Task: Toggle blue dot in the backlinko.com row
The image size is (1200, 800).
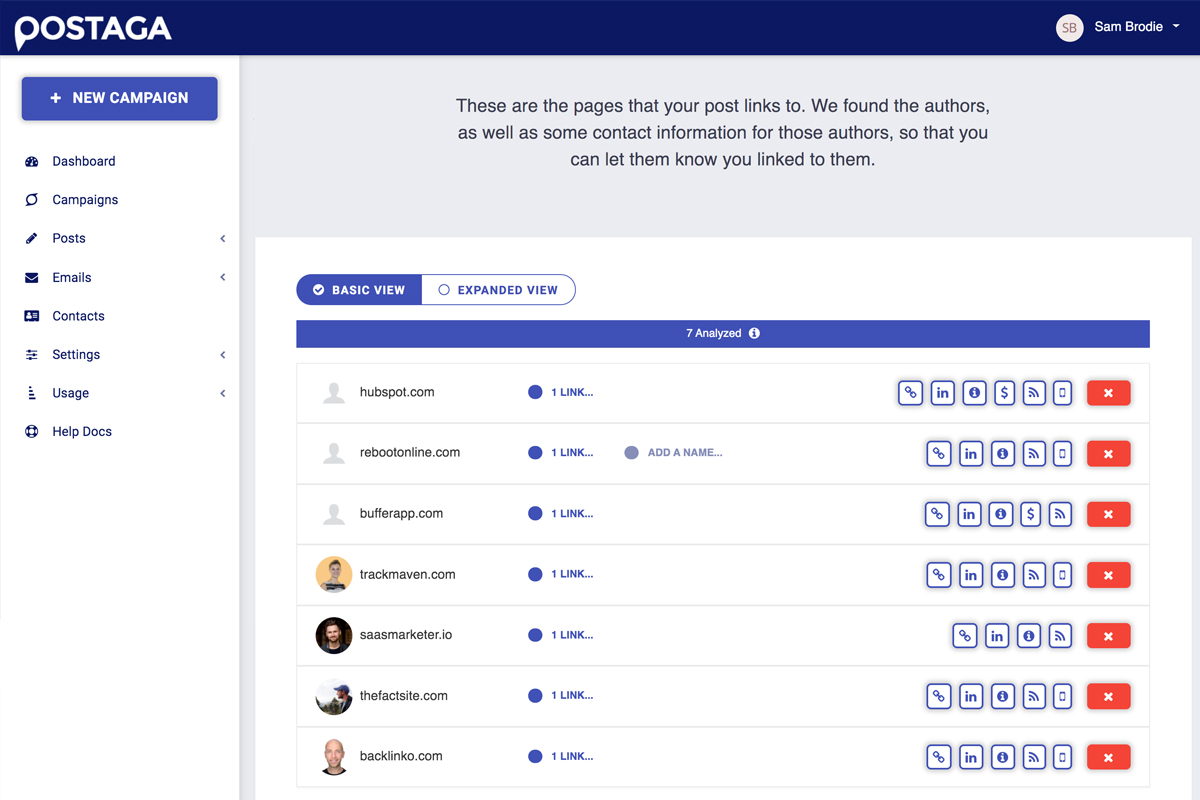Action: click(x=535, y=756)
